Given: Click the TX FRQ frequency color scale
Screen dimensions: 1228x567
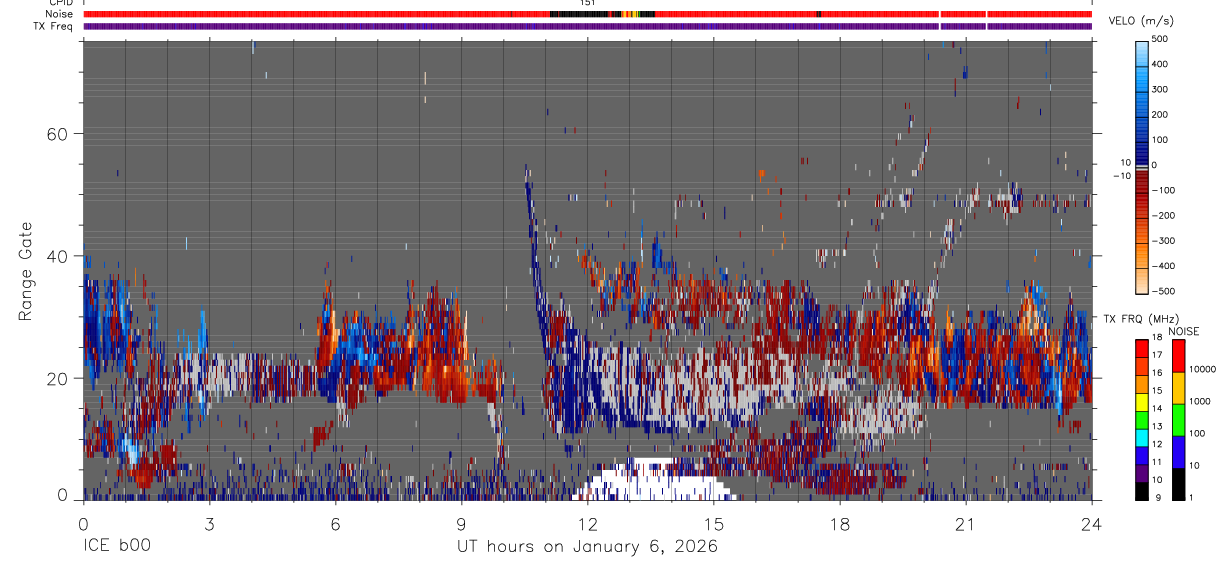Looking at the screenshot, I should click(1142, 419).
